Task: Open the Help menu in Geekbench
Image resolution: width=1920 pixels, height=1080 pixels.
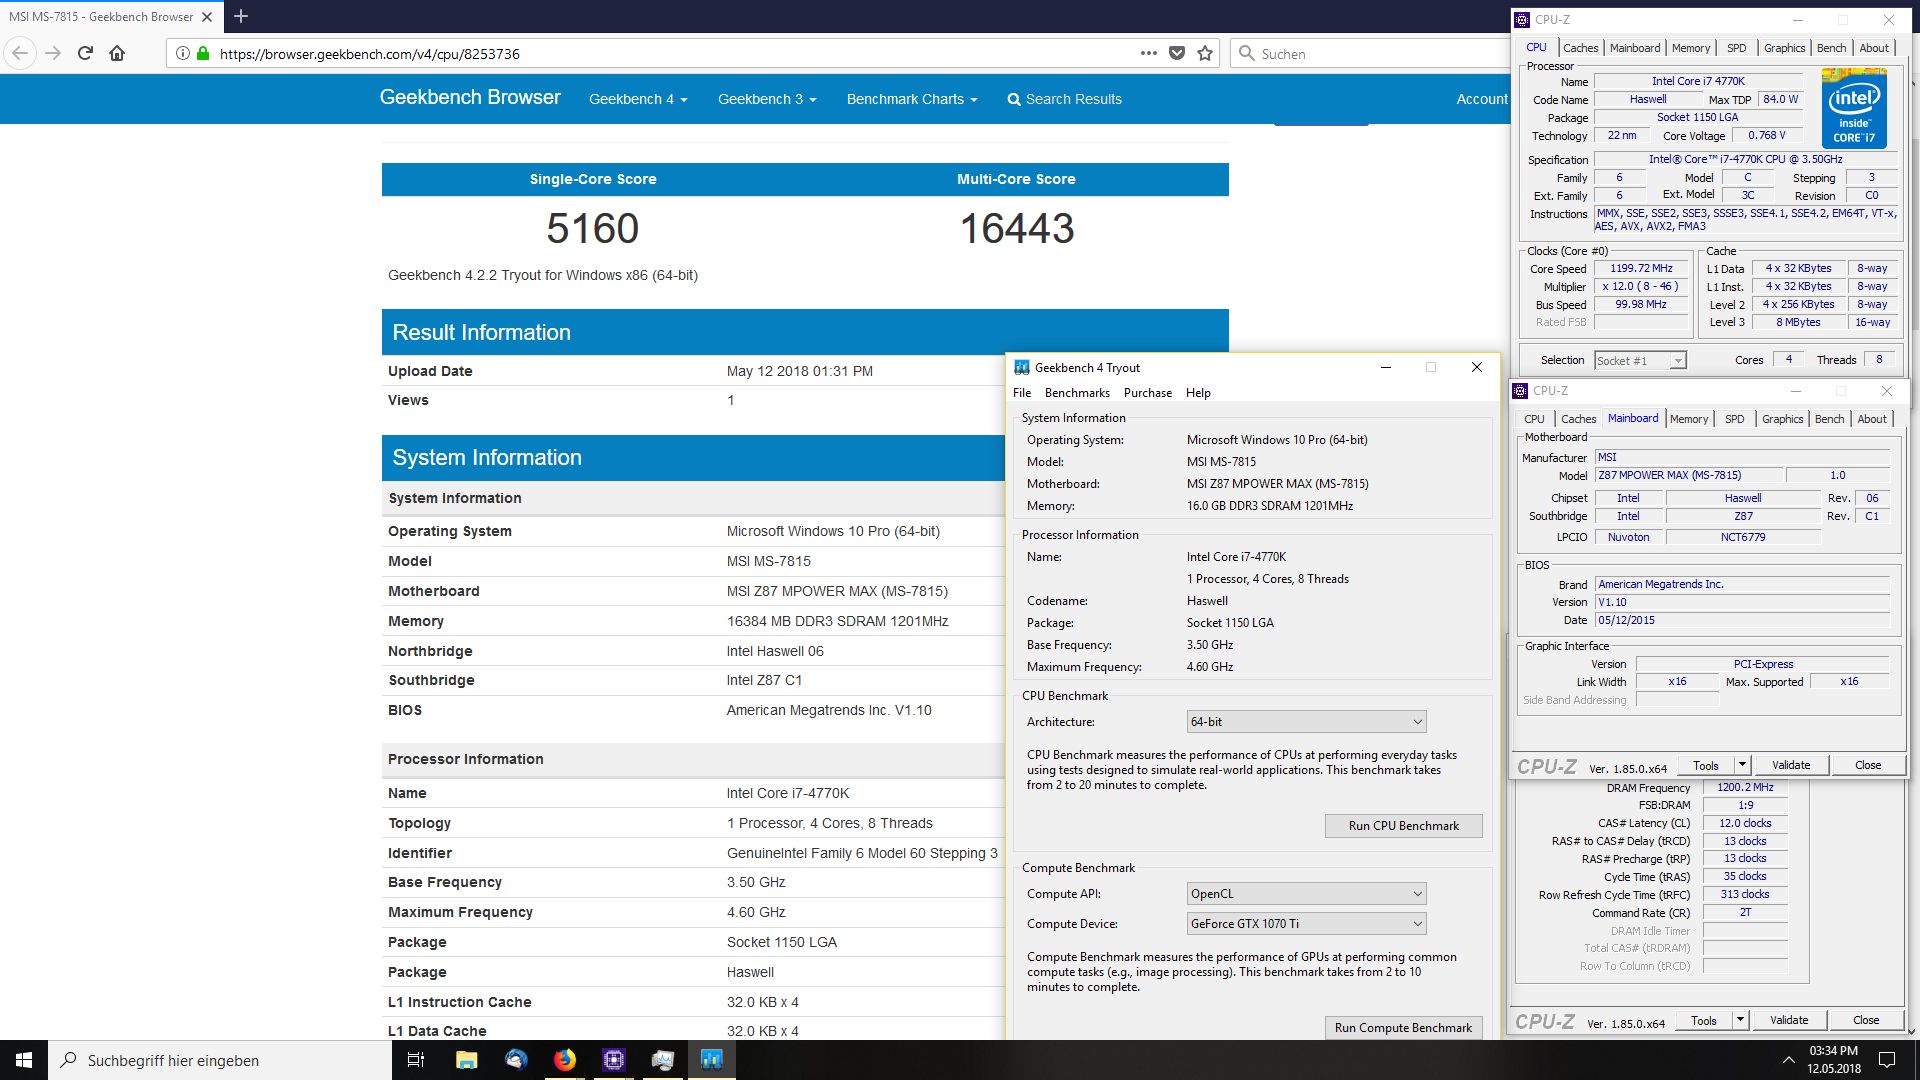Action: 1198,392
